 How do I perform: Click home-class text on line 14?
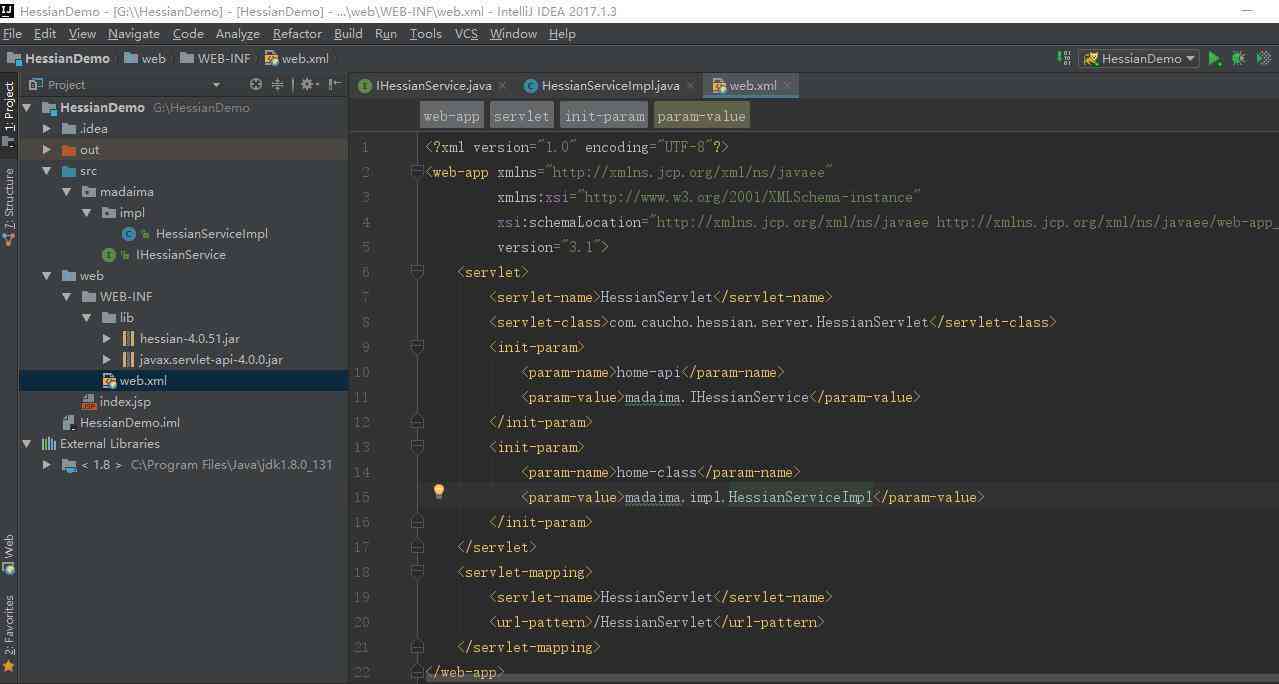[x=656, y=472]
